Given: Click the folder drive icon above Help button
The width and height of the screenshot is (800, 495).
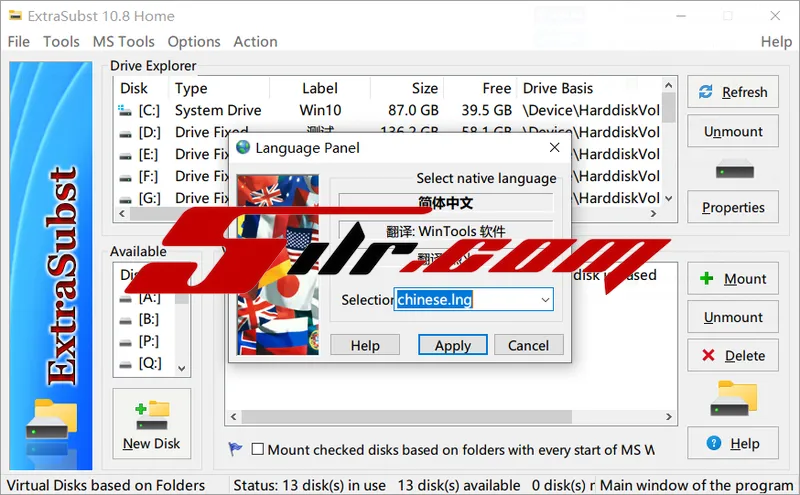Looking at the screenshot, I should coord(734,398).
